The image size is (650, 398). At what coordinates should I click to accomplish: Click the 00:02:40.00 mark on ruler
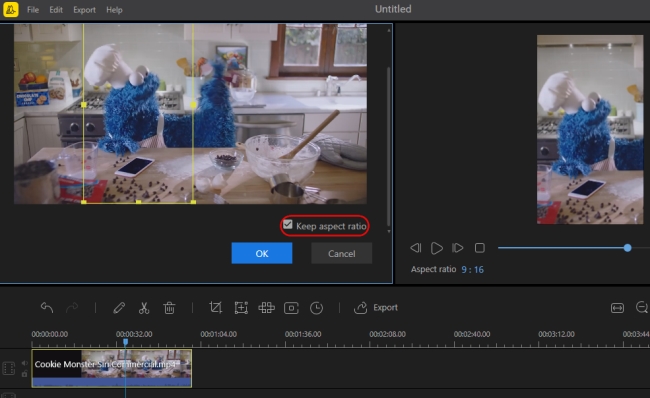click(472, 334)
